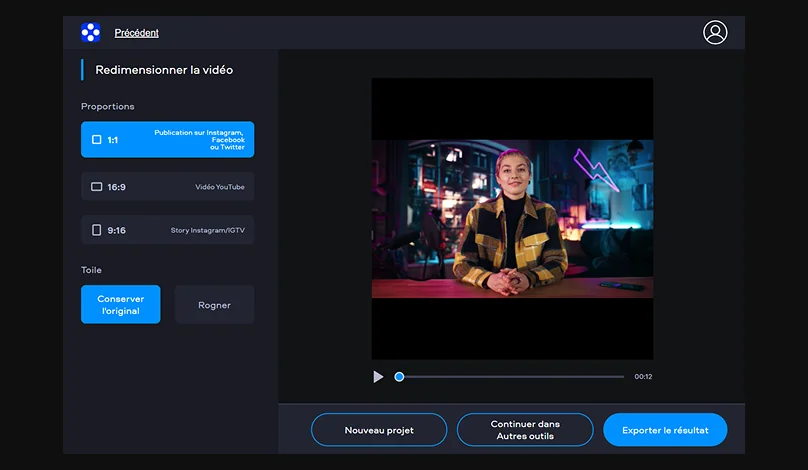Click the middle of the video progress track

(x=511, y=377)
